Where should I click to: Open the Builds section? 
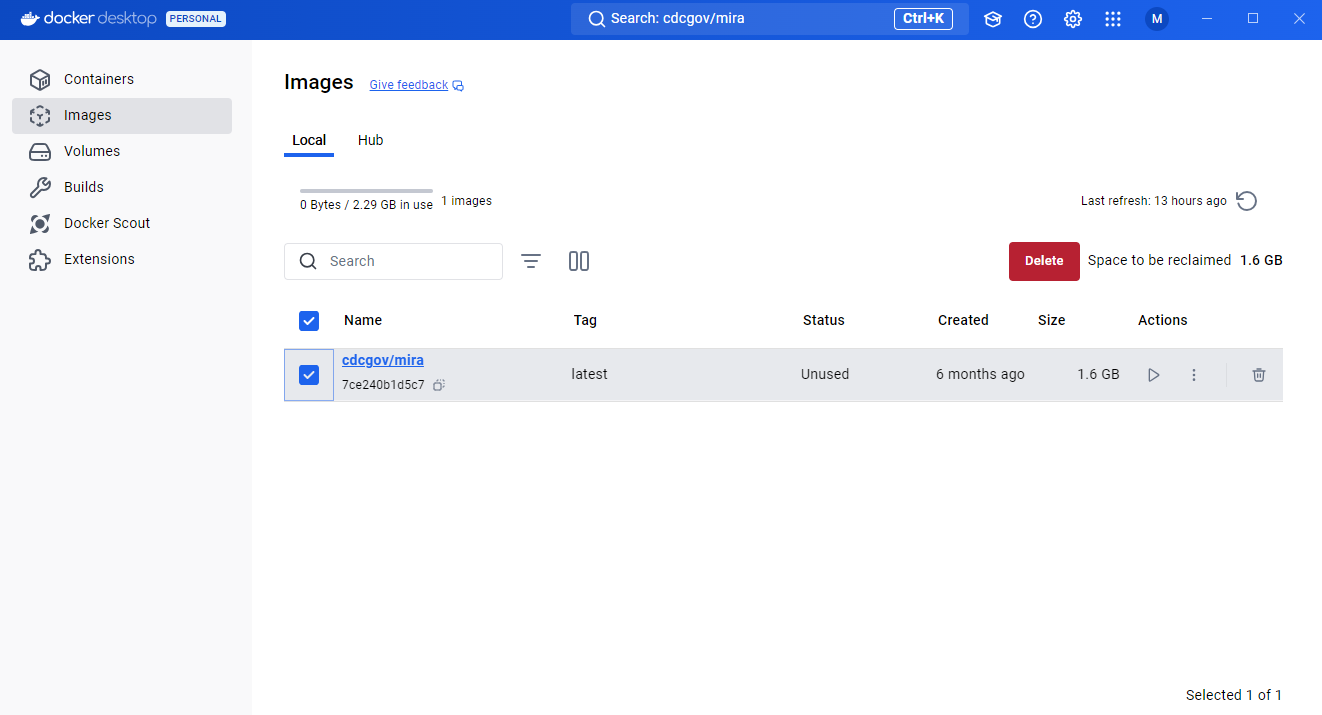[122, 187]
